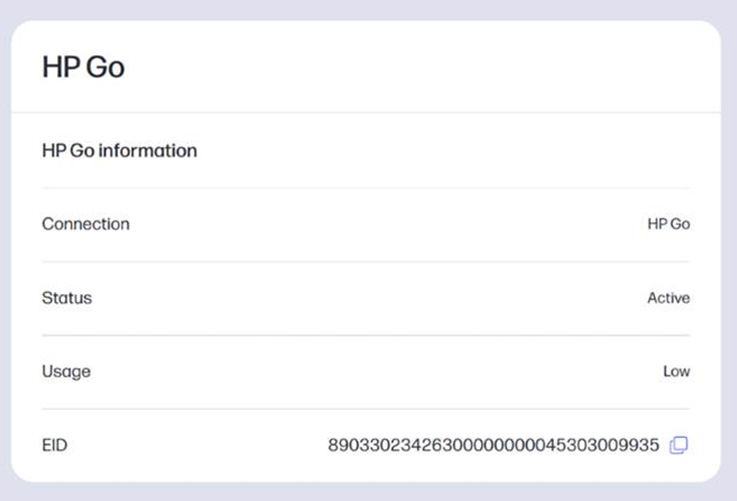Click the Status row label
Screen dimensions: 737x501
pyautogui.click(x=66, y=298)
